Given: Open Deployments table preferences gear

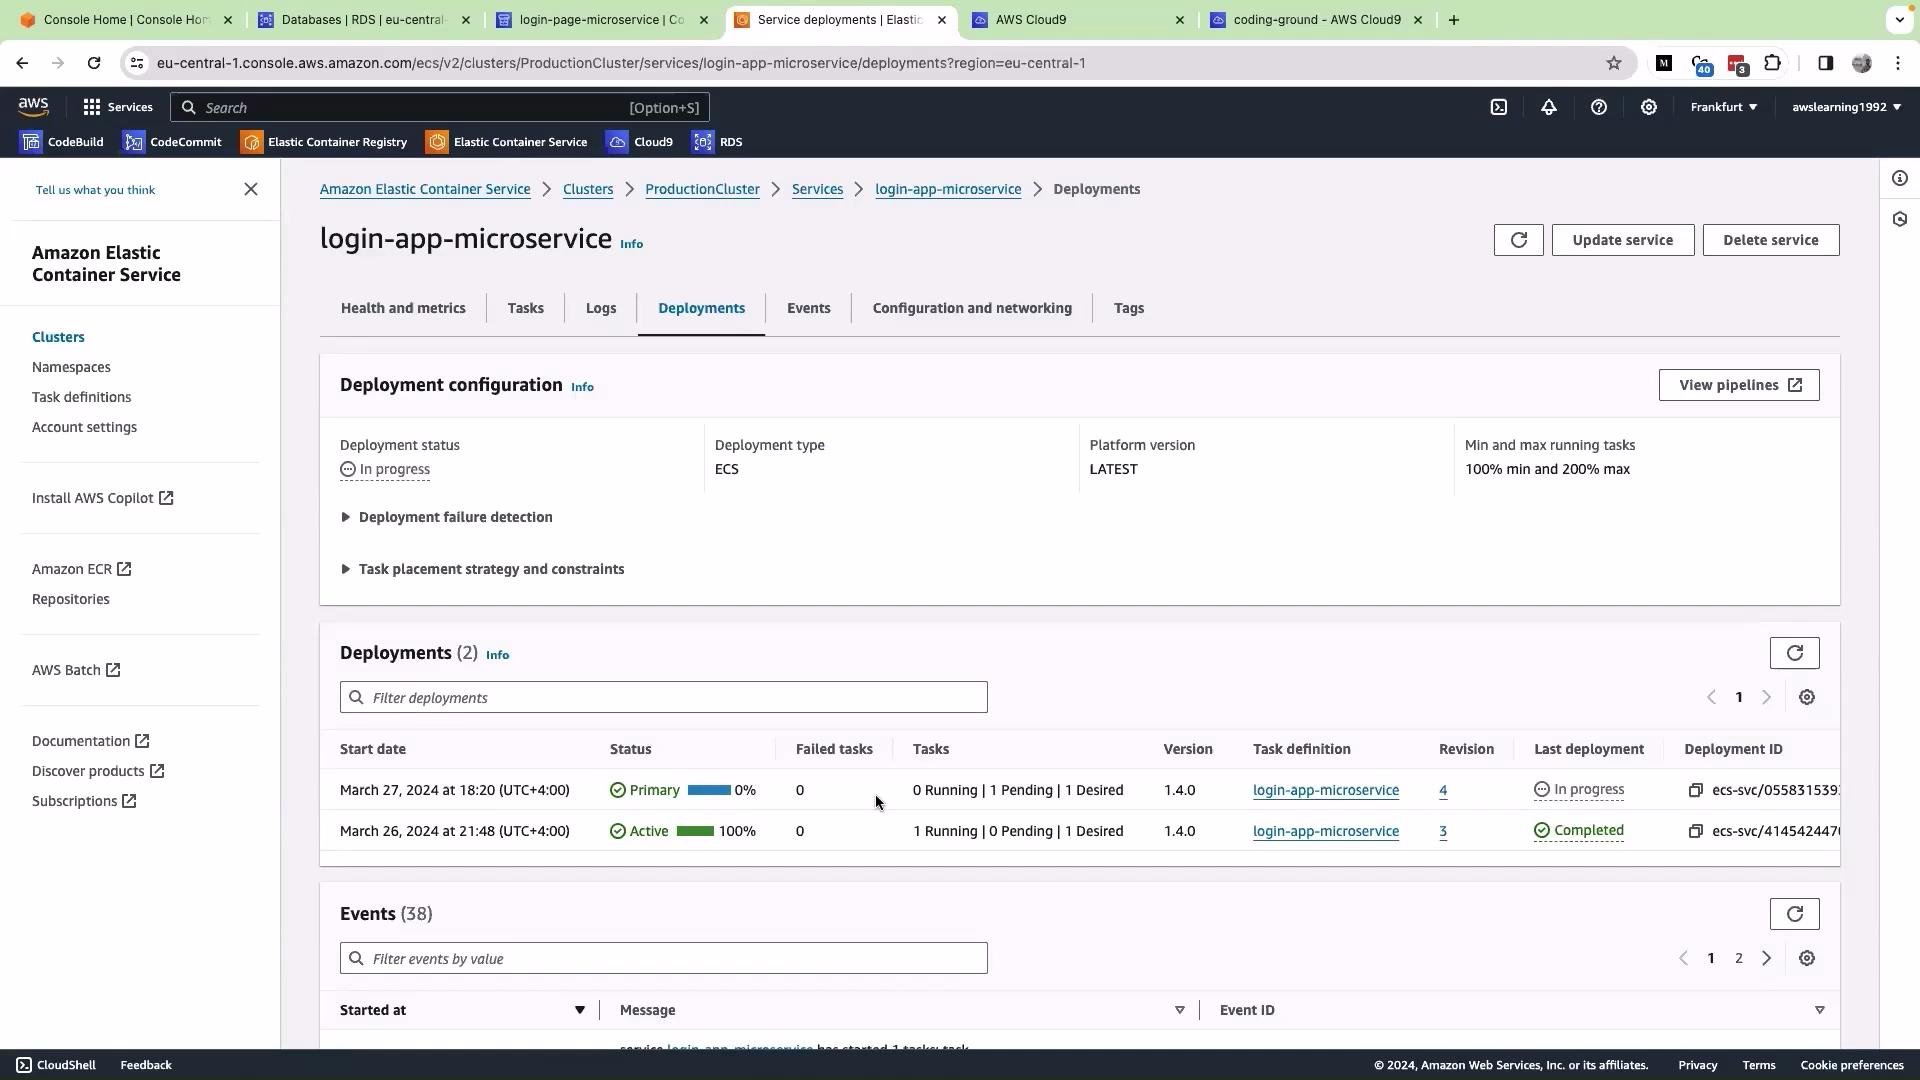Looking at the screenshot, I should click(1806, 698).
